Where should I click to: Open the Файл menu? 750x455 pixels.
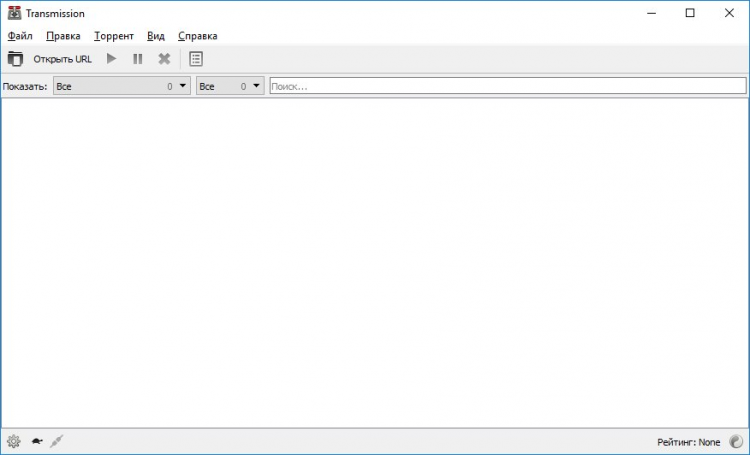(20, 36)
